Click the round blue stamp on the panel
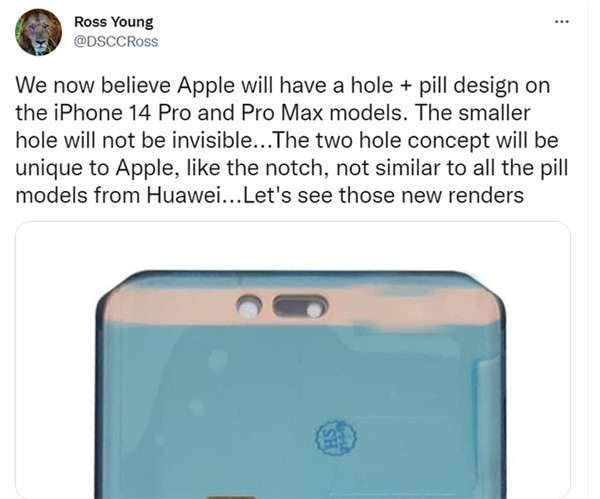Viewport: 600px width, 499px height. point(336,437)
